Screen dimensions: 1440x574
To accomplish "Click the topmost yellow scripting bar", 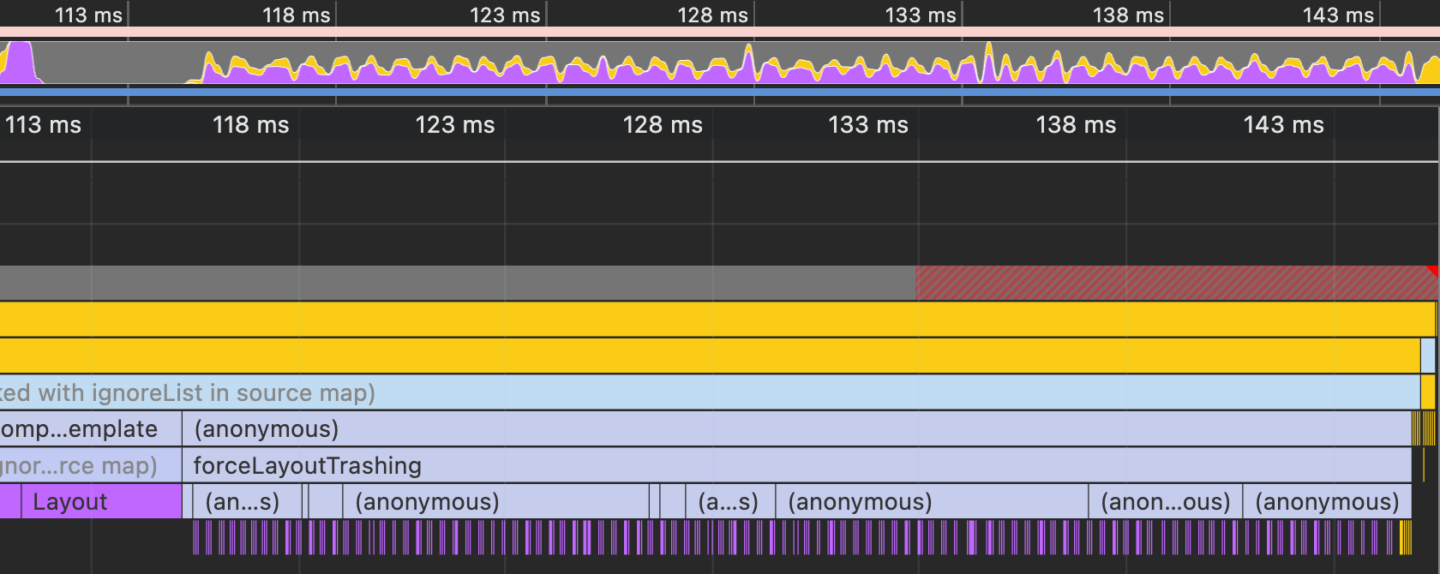I will [716, 319].
